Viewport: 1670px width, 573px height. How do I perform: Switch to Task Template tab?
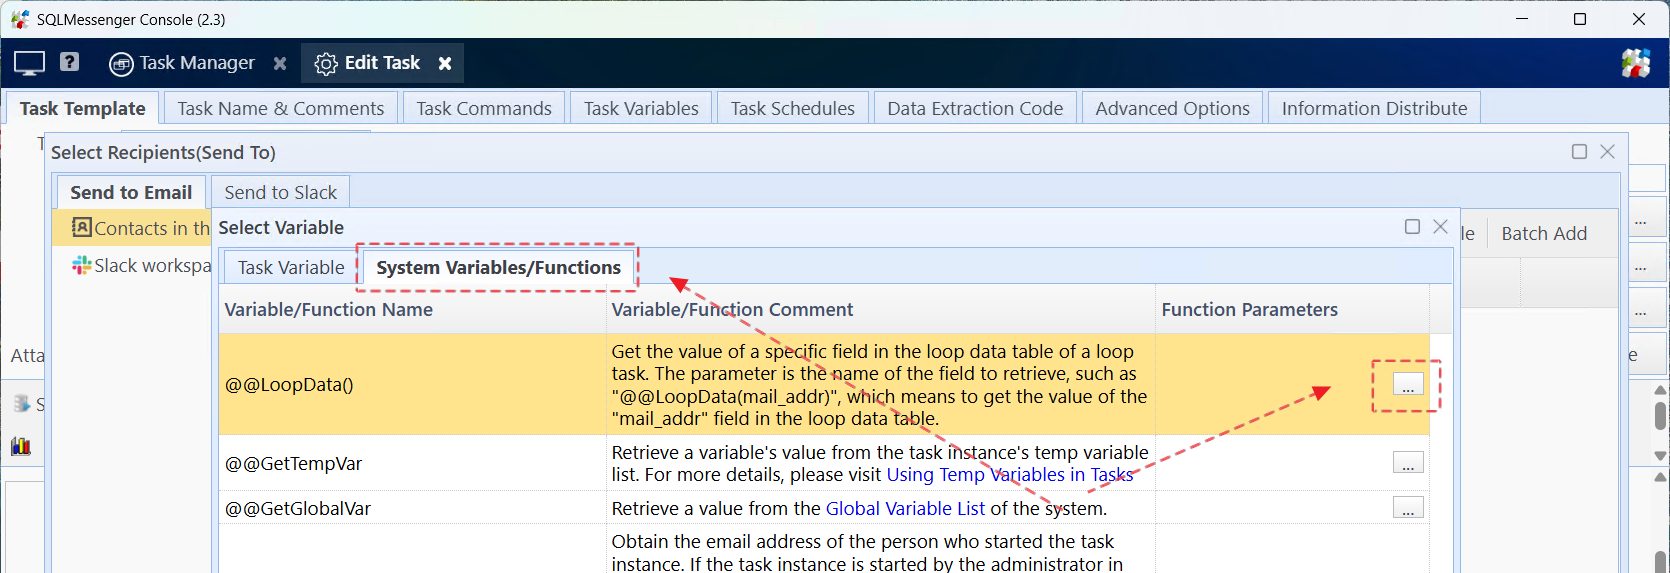tap(82, 108)
